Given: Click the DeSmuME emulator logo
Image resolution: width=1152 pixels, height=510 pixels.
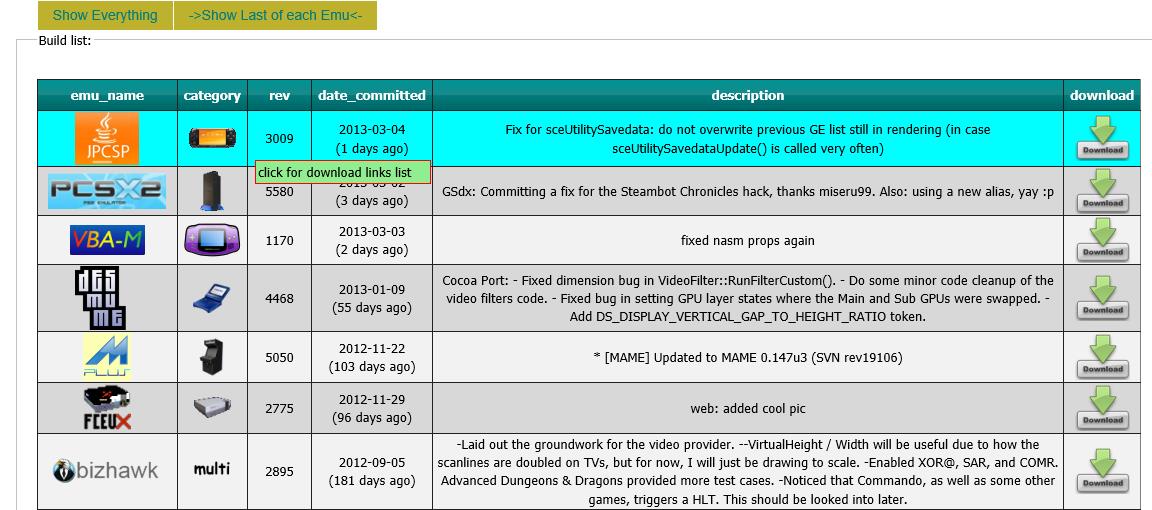Looking at the screenshot, I should pyautogui.click(x=101, y=298).
